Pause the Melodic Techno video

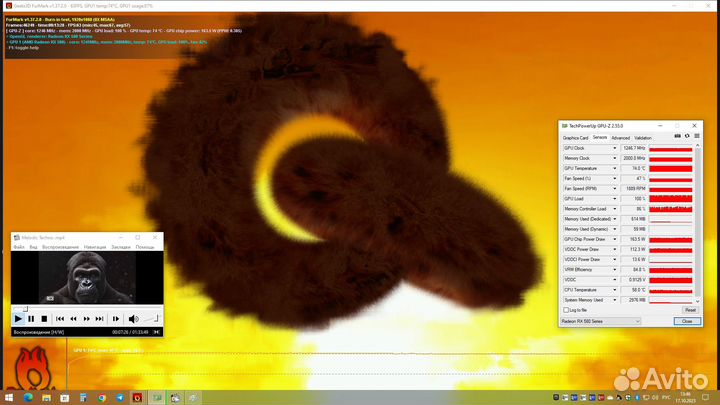click(31, 319)
